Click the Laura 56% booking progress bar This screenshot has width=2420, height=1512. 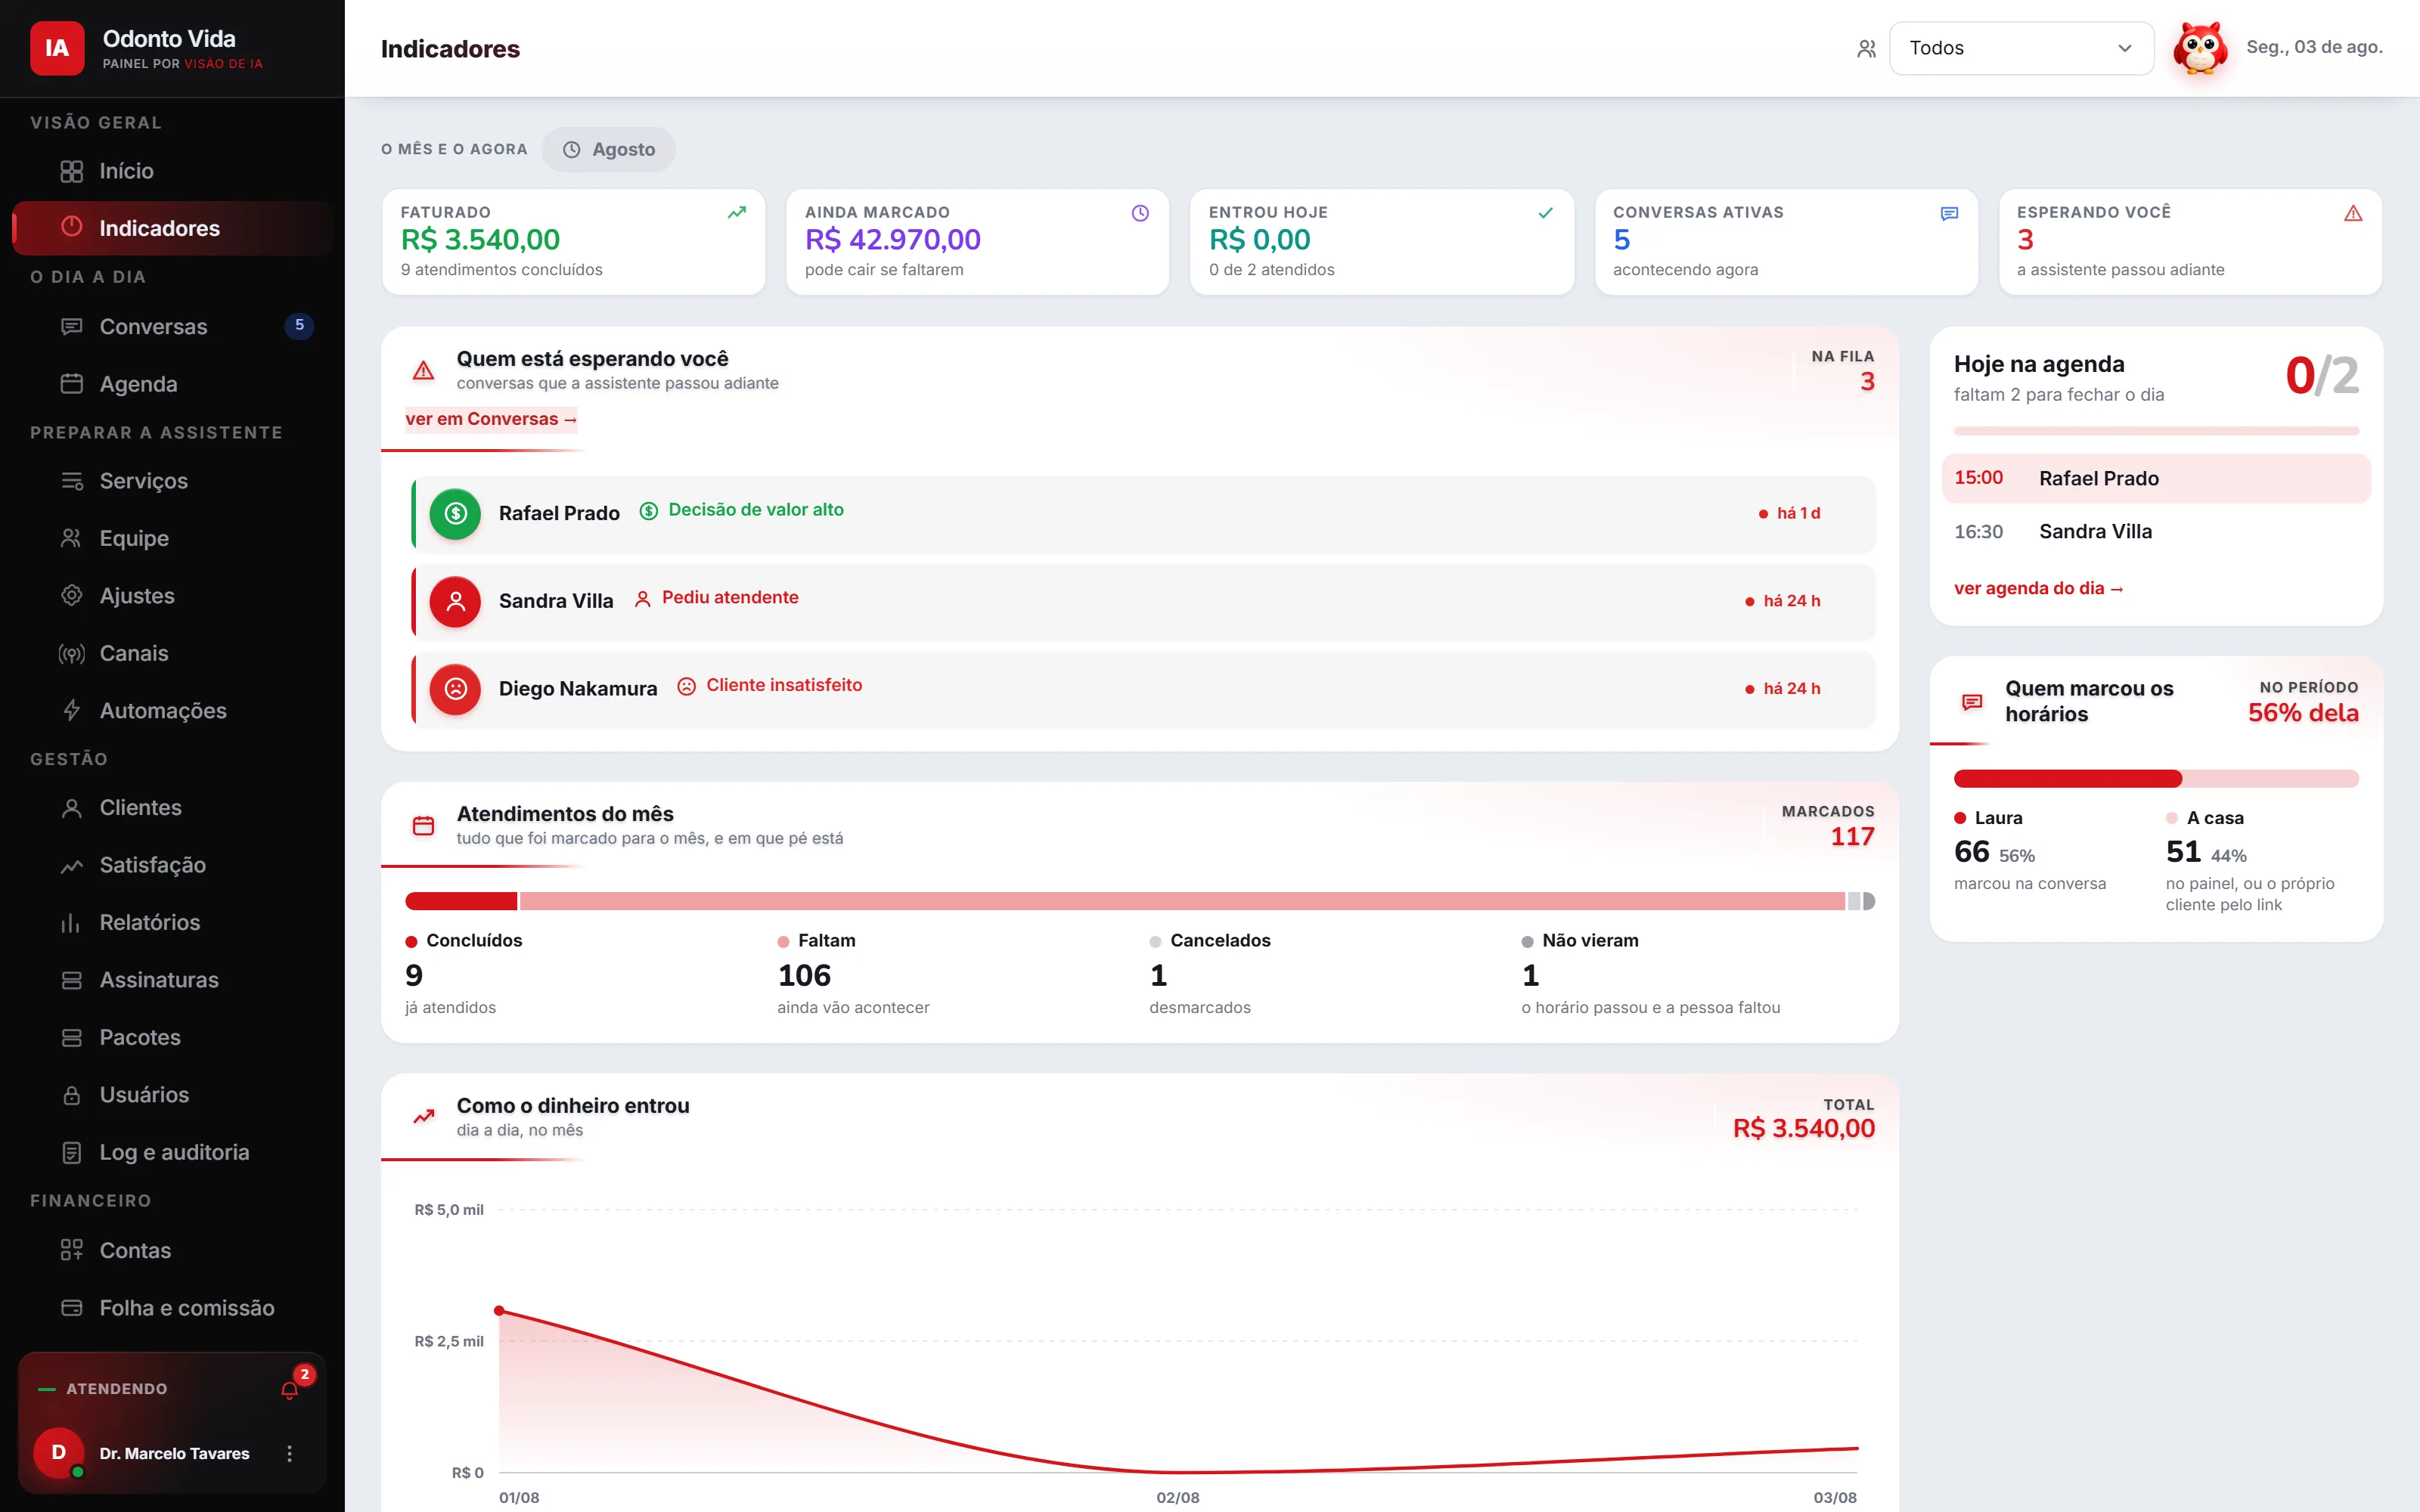[x=2067, y=779]
